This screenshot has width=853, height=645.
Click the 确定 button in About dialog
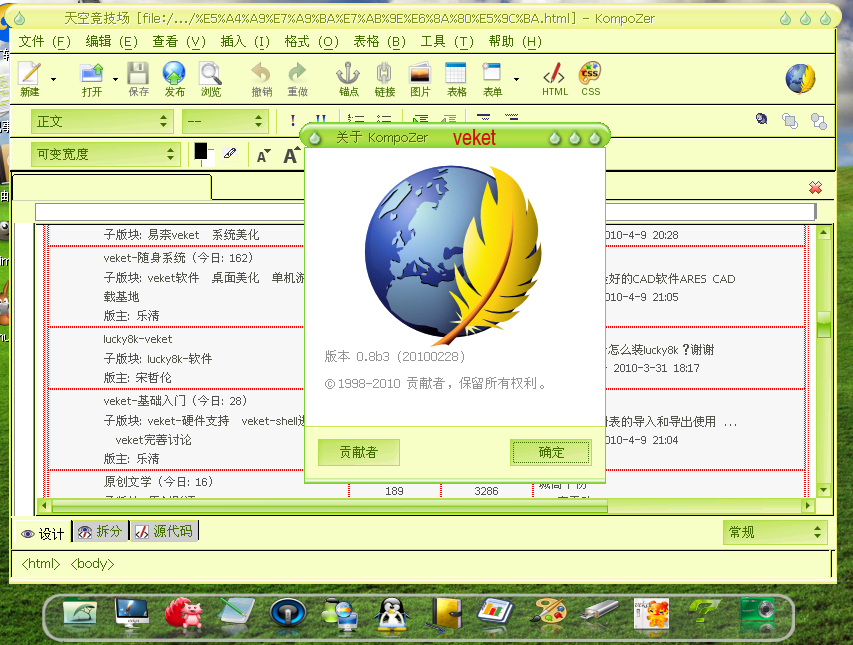click(551, 452)
